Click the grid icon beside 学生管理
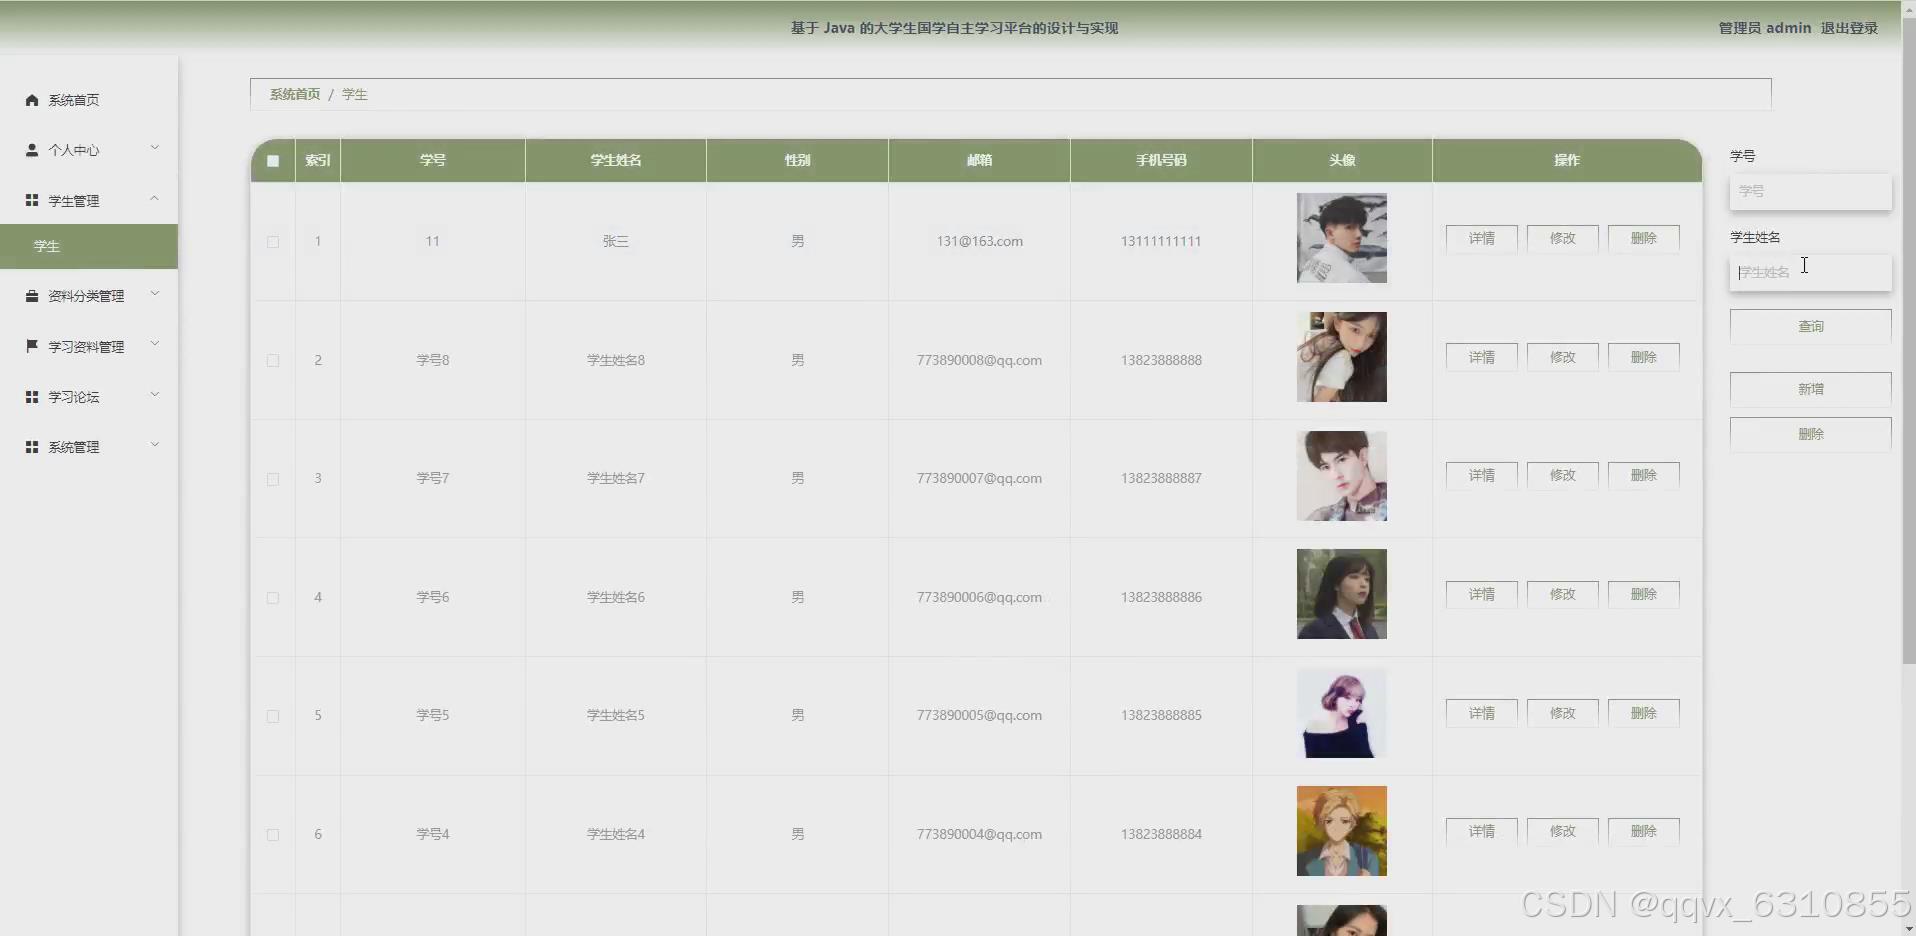 pos(32,200)
